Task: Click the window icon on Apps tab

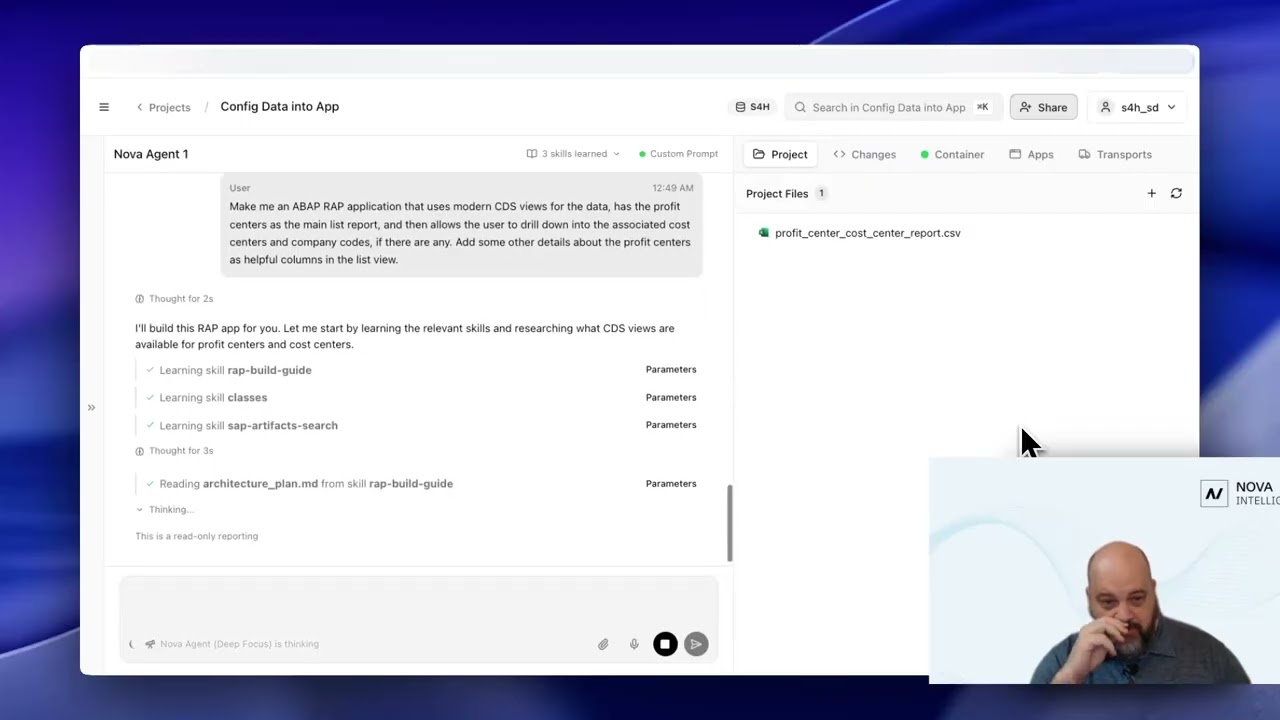Action: [x=1015, y=154]
